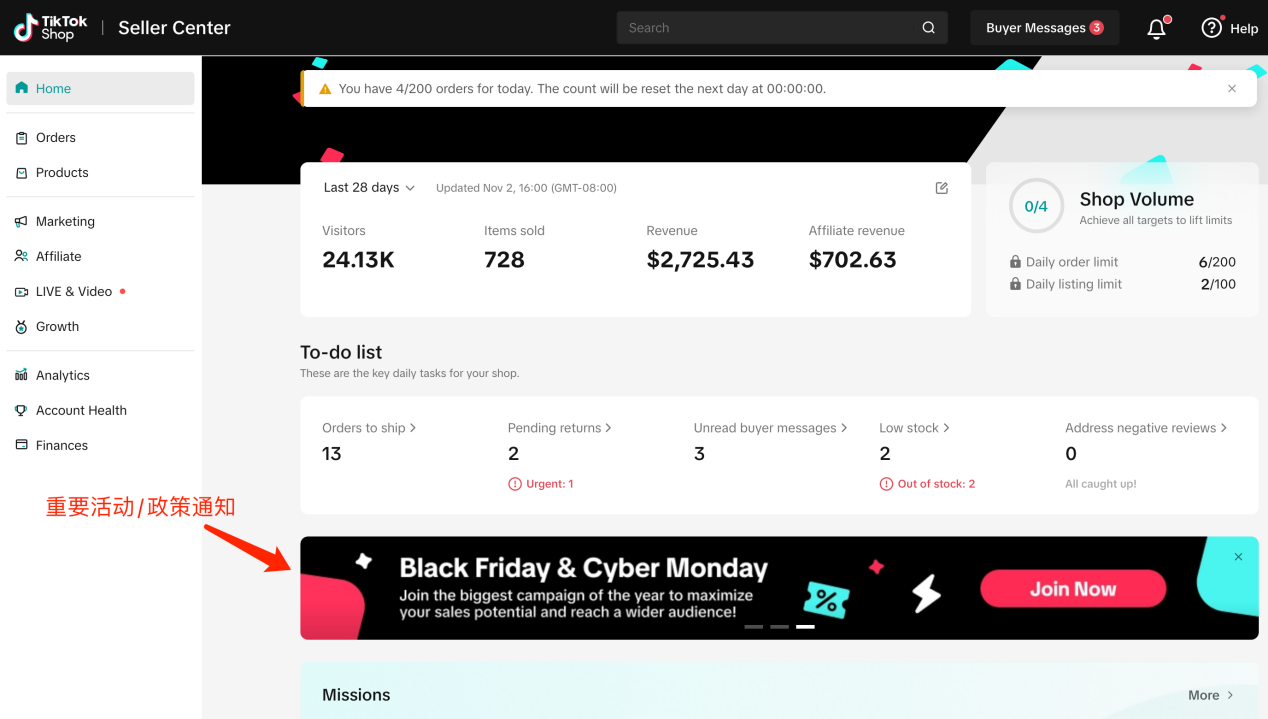Image resolution: width=1268 pixels, height=719 pixels.
Task: Open the Pending returns link
Action: [559, 428]
